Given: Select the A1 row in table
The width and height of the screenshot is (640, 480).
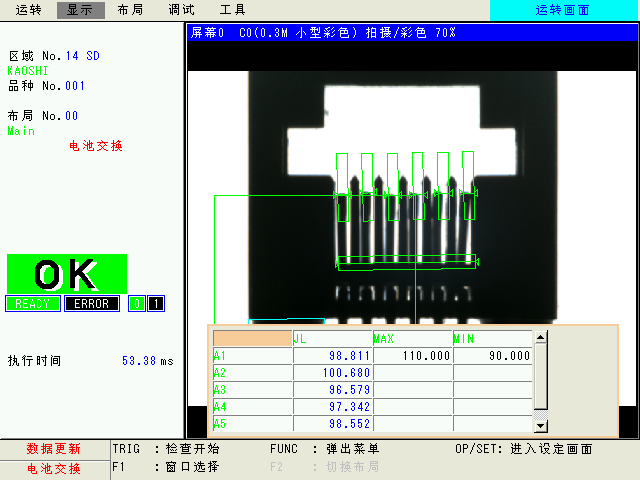Looking at the screenshot, I should 252,355.
